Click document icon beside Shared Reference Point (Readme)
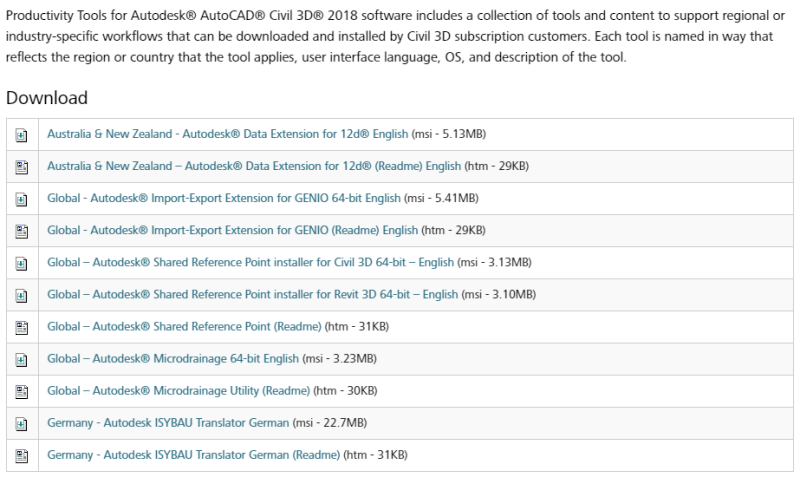Screen dimensions: 800x484 [21, 328]
